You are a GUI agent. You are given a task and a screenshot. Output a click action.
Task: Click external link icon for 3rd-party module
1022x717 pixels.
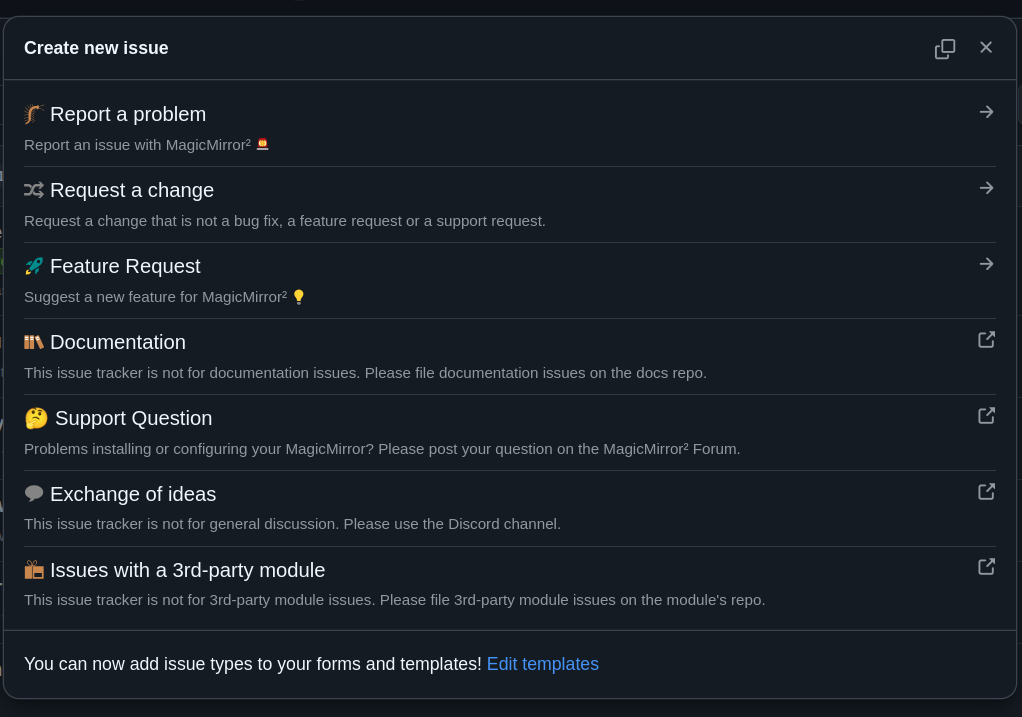[x=986, y=567]
